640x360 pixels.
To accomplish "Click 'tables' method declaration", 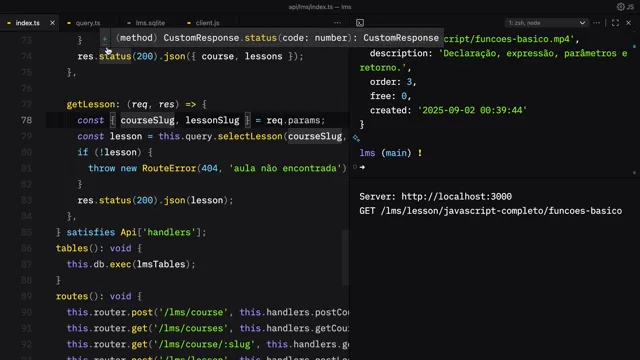I will 72,248.
